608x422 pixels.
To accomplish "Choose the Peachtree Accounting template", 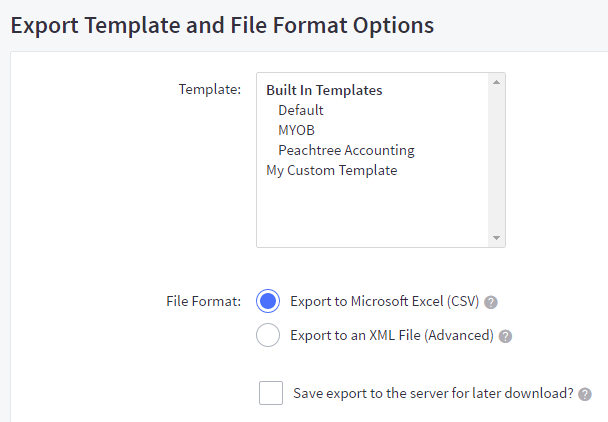I will click(x=346, y=150).
